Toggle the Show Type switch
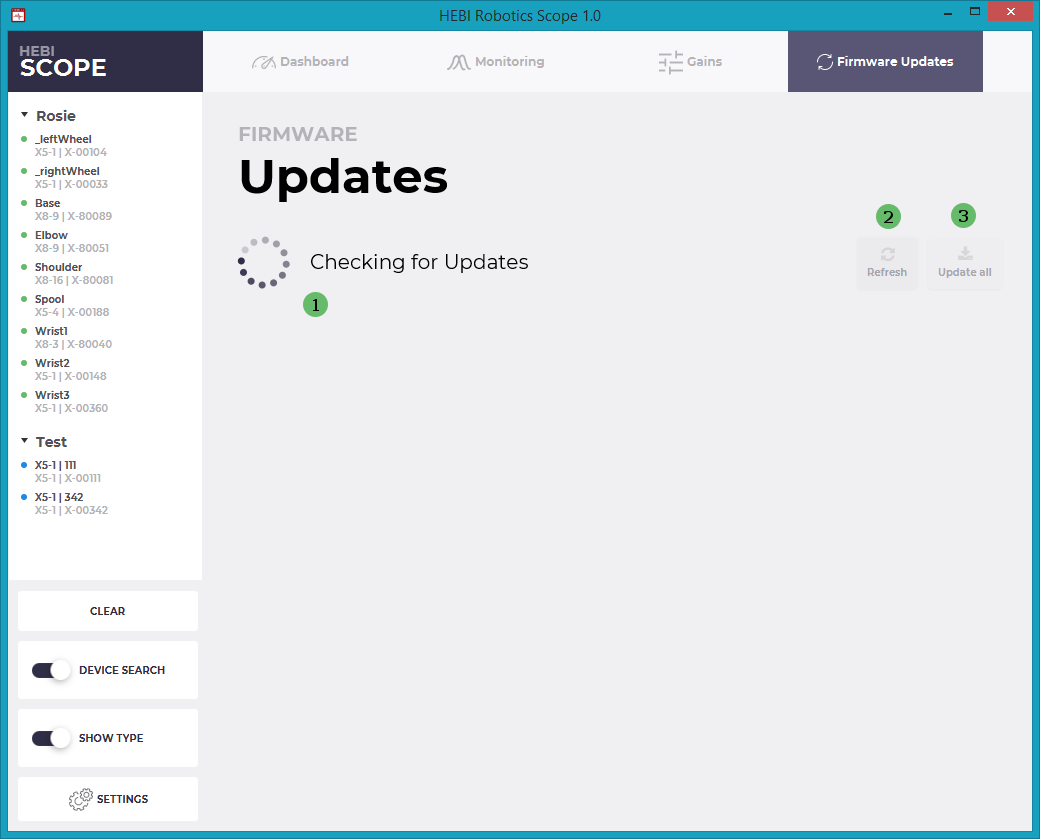Viewport: 1040px width, 839px height. coord(50,738)
